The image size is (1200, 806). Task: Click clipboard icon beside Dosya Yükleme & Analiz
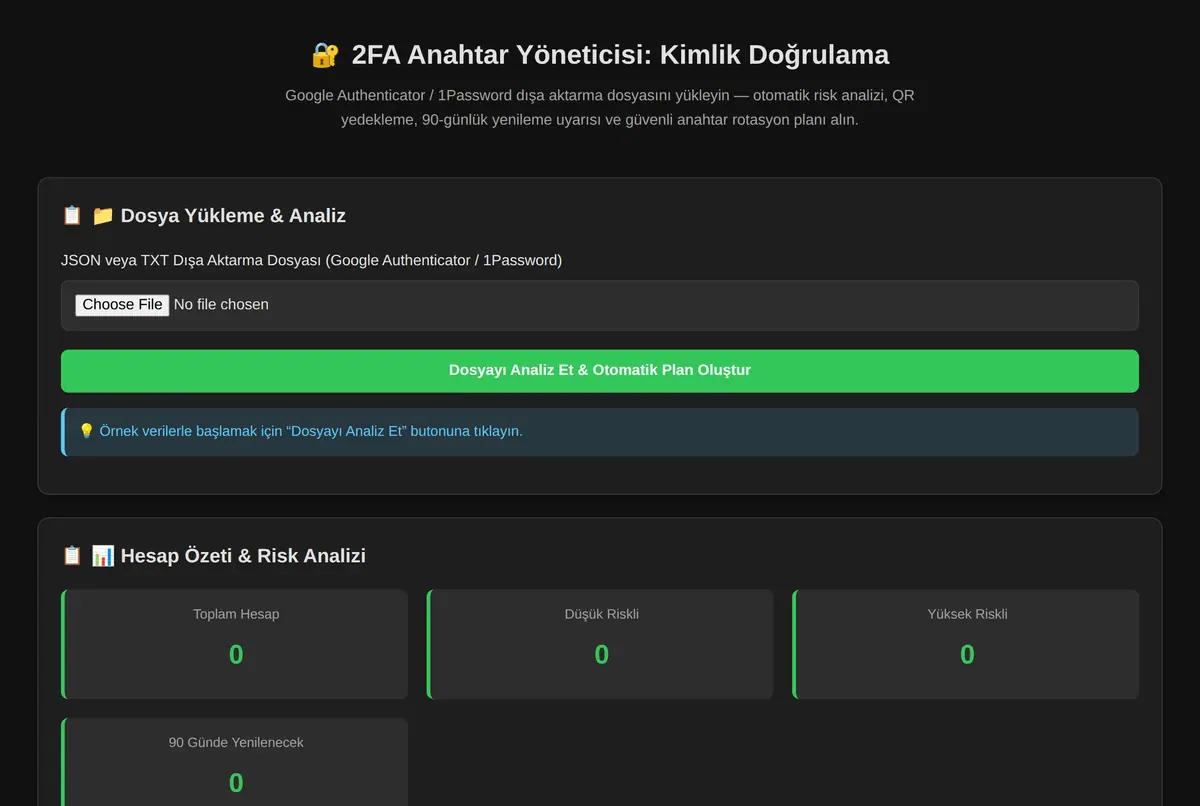(x=72, y=215)
